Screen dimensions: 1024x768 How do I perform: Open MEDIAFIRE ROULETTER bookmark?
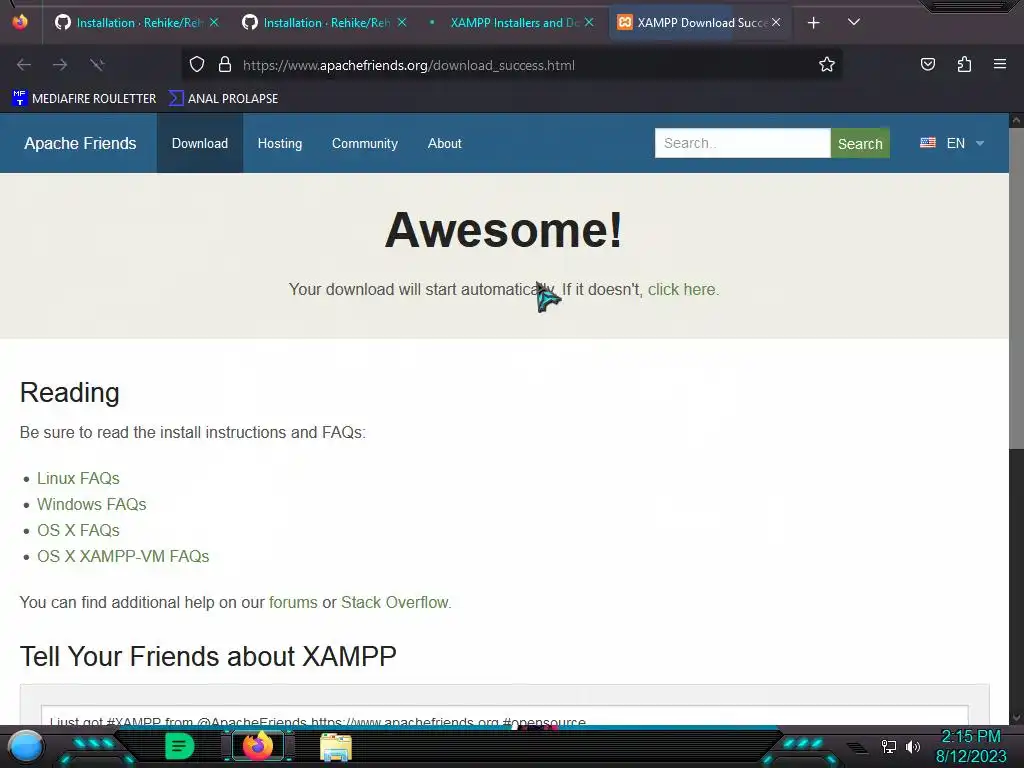(84, 99)
